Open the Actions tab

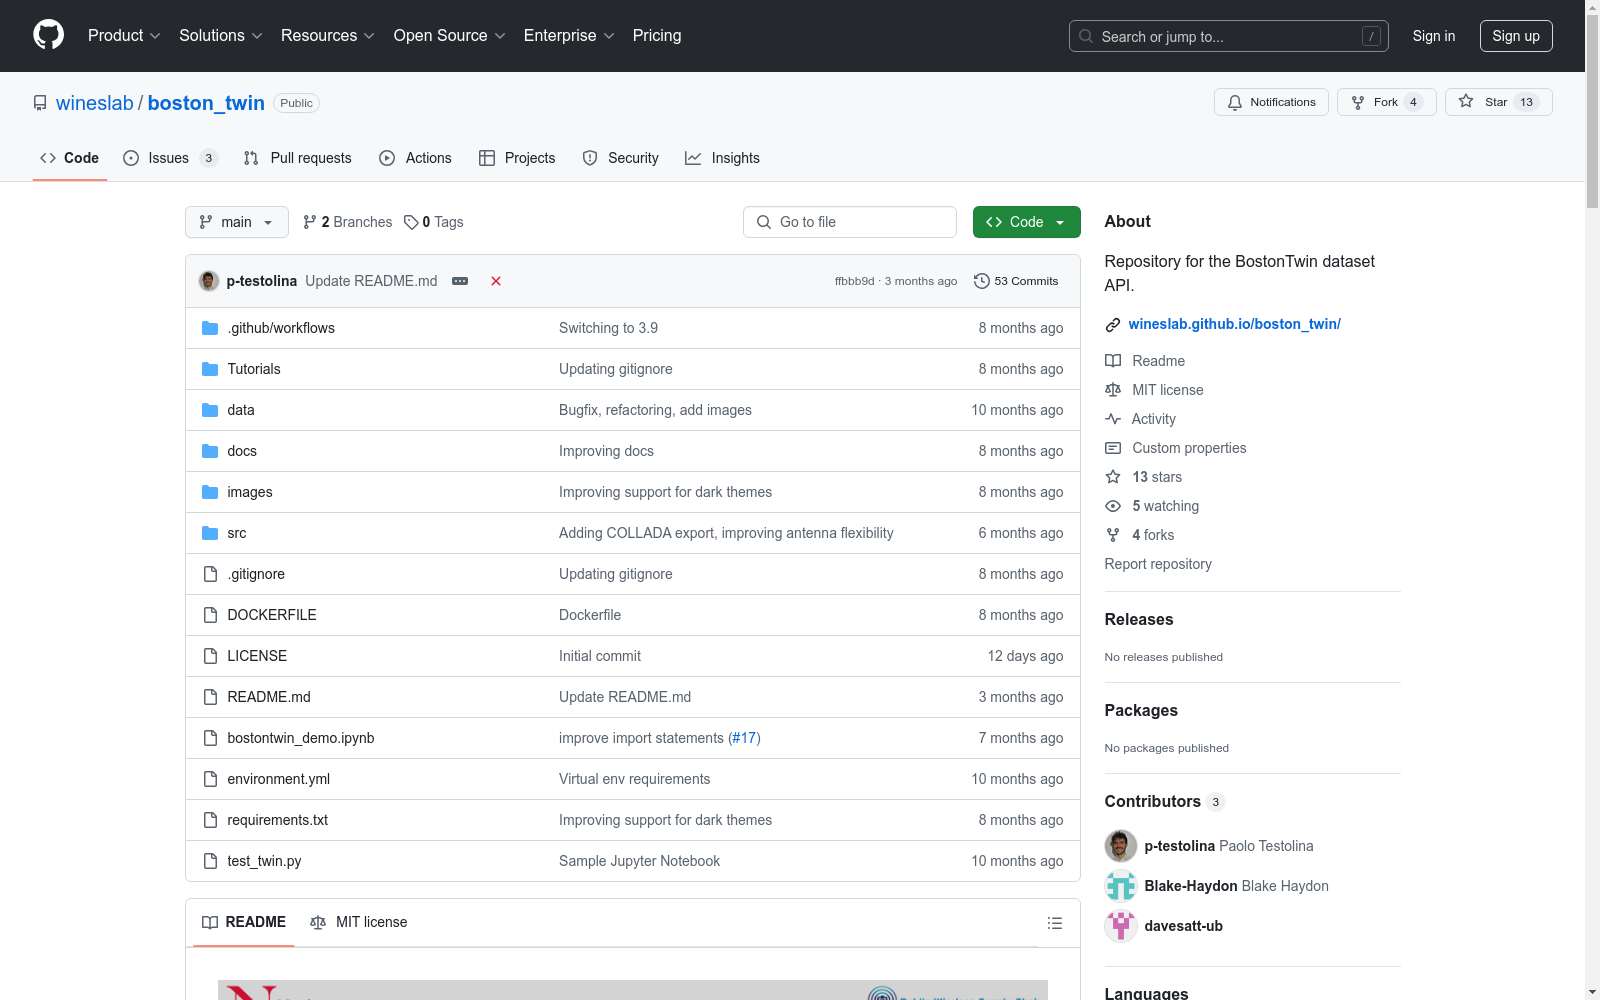(416, 158)
